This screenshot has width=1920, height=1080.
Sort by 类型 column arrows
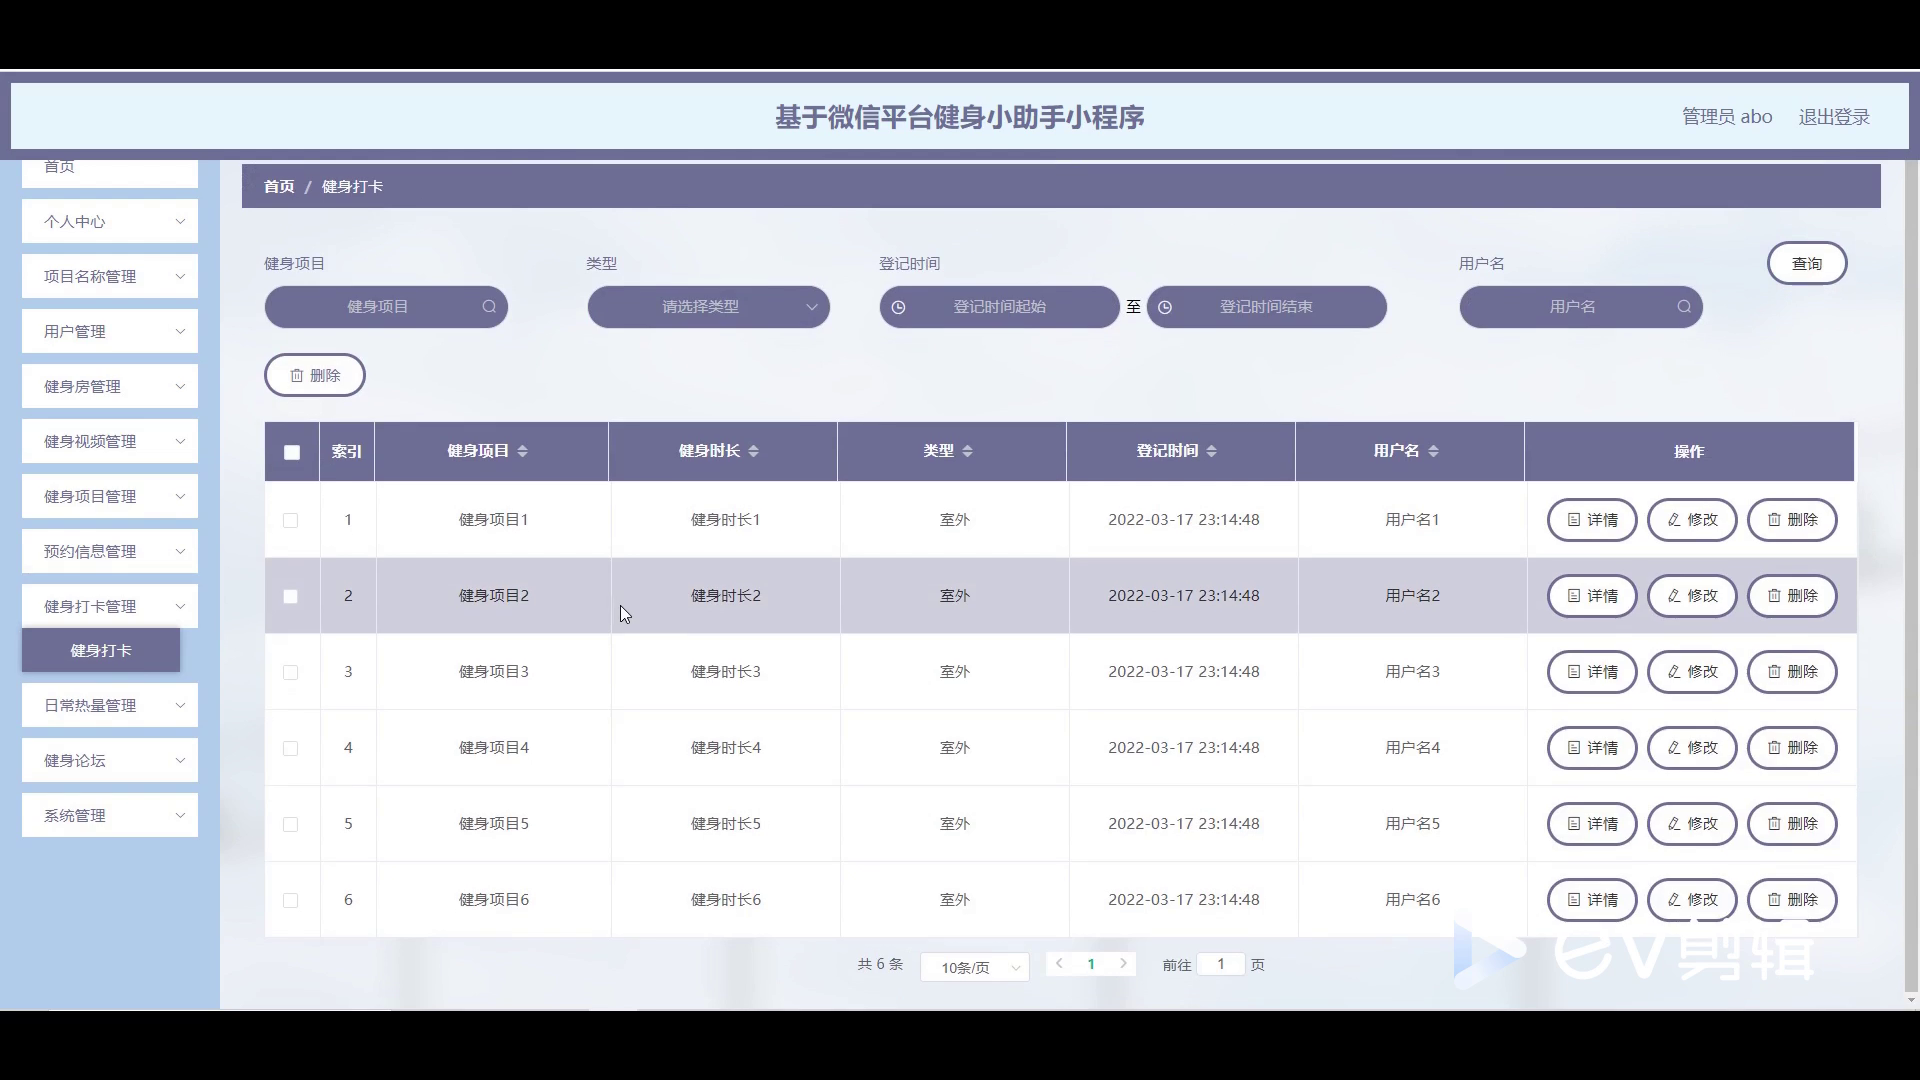click(x=967, y=451)
